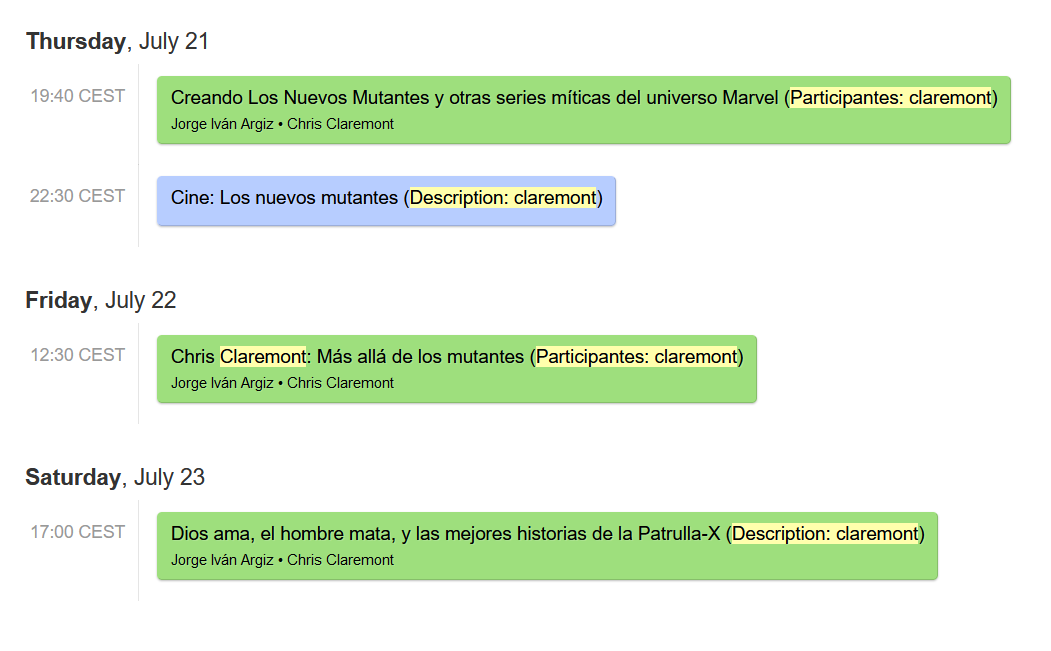The width and height of the screenshot is (1051, 651).
Task: Click the '19:40 CEST' time label
Action: pos(78,96)
